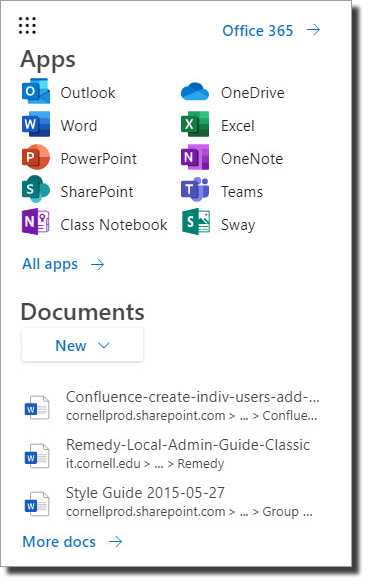Open the All apps link
This screenshot has height=587, width=372.
tap(50, 264)
